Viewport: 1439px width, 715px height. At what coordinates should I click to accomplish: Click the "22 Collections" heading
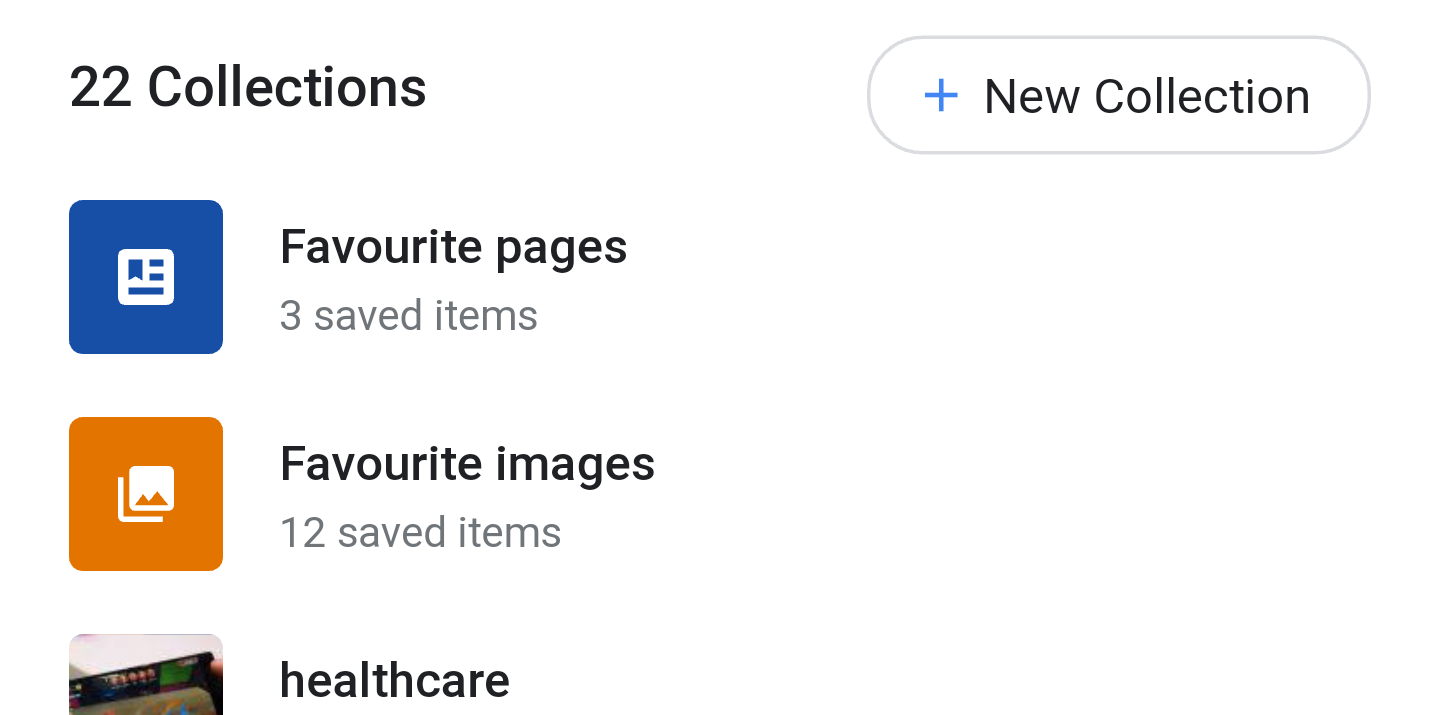(248, 88)
